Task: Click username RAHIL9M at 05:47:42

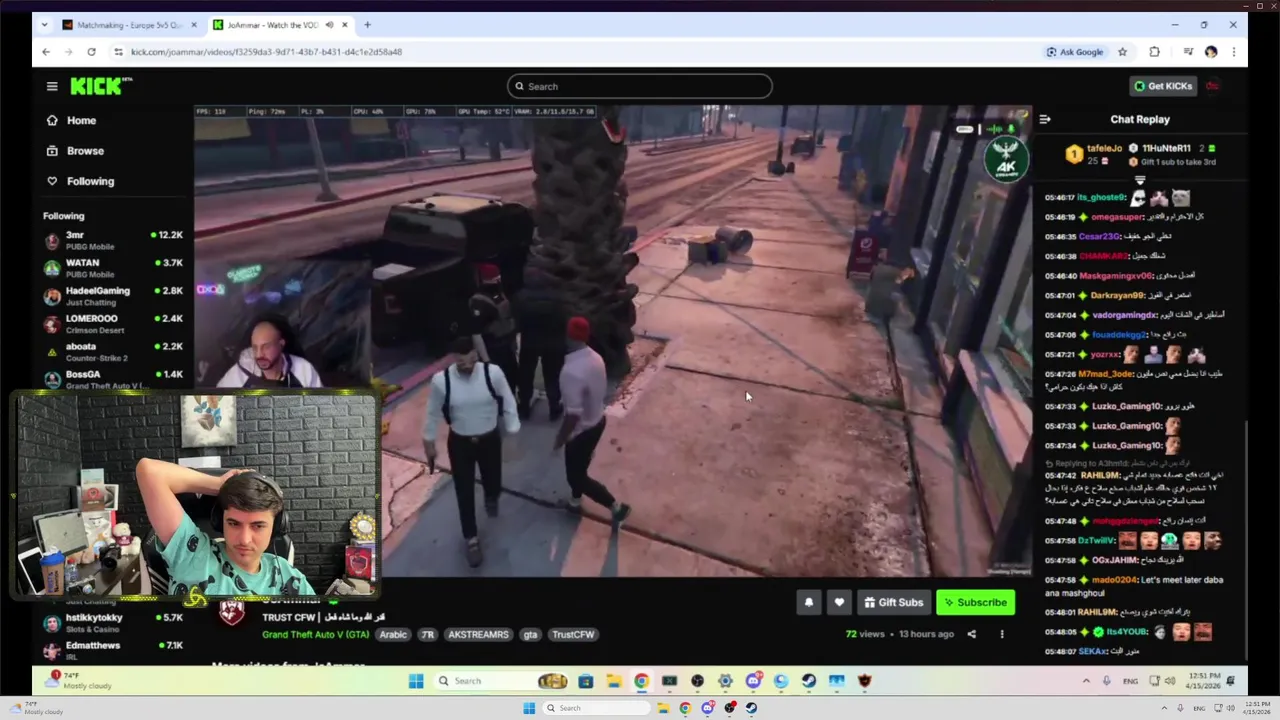Action: [1099, 475]
